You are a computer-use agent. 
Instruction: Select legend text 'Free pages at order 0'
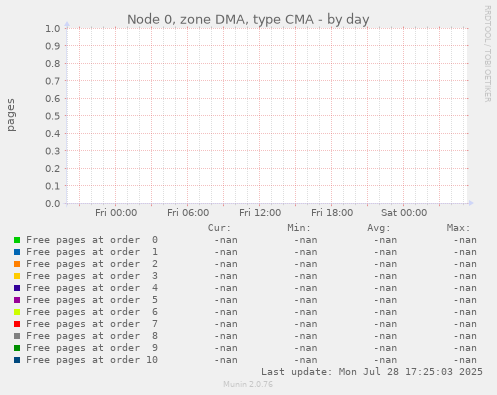point(92,240)
